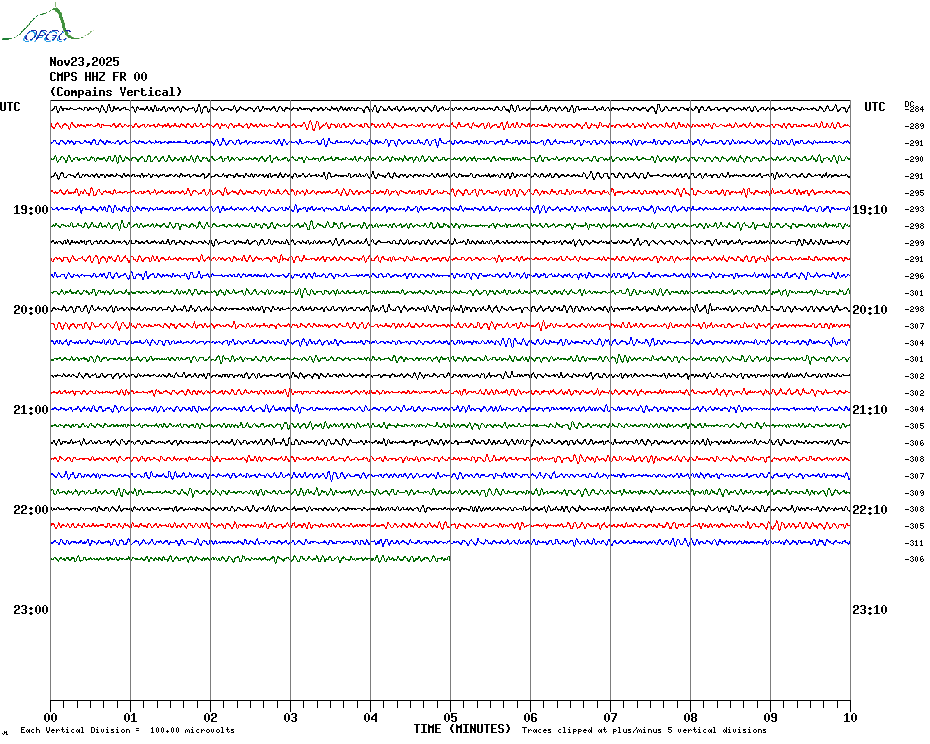Click the 22:10 time label on right
Viewport: 930px width, 744px height.
(870, 510)
